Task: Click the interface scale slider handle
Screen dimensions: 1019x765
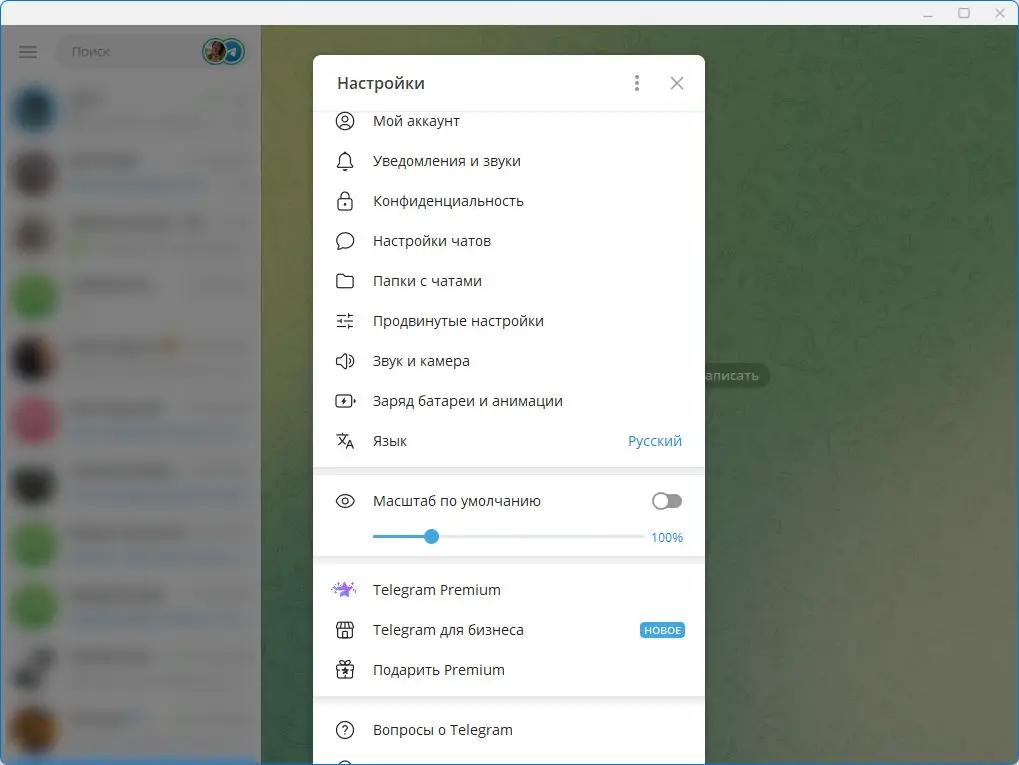Action: [x=432, y=537]
